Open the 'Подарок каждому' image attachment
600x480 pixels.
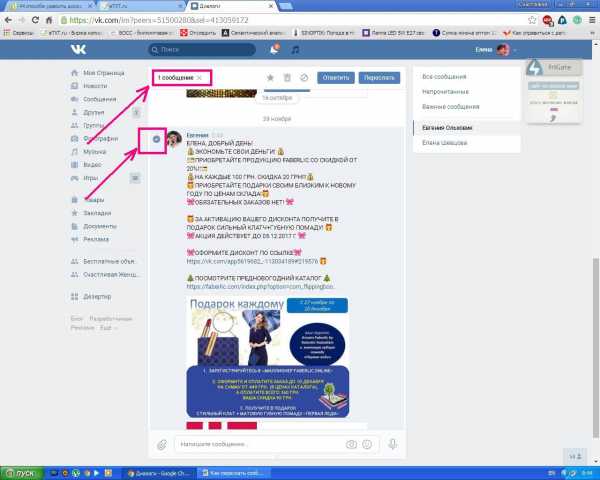click(x=267, y=357)
